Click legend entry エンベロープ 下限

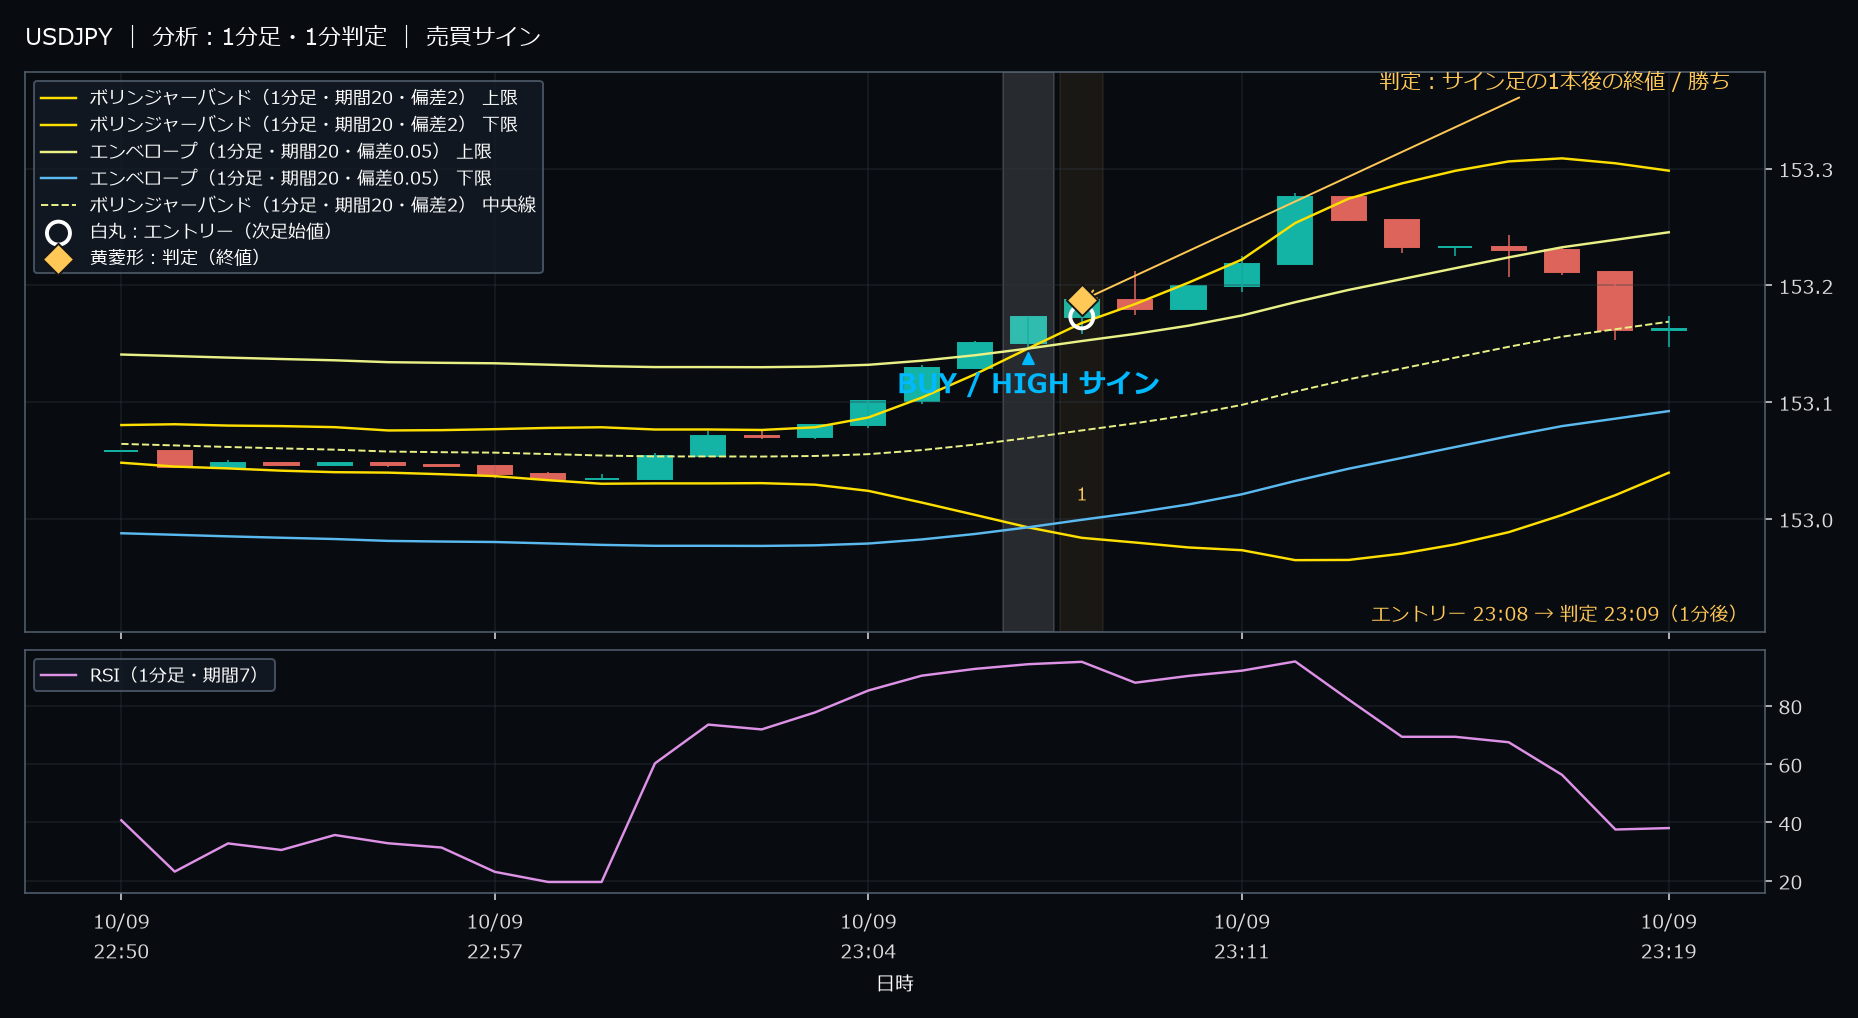point(290,178)
